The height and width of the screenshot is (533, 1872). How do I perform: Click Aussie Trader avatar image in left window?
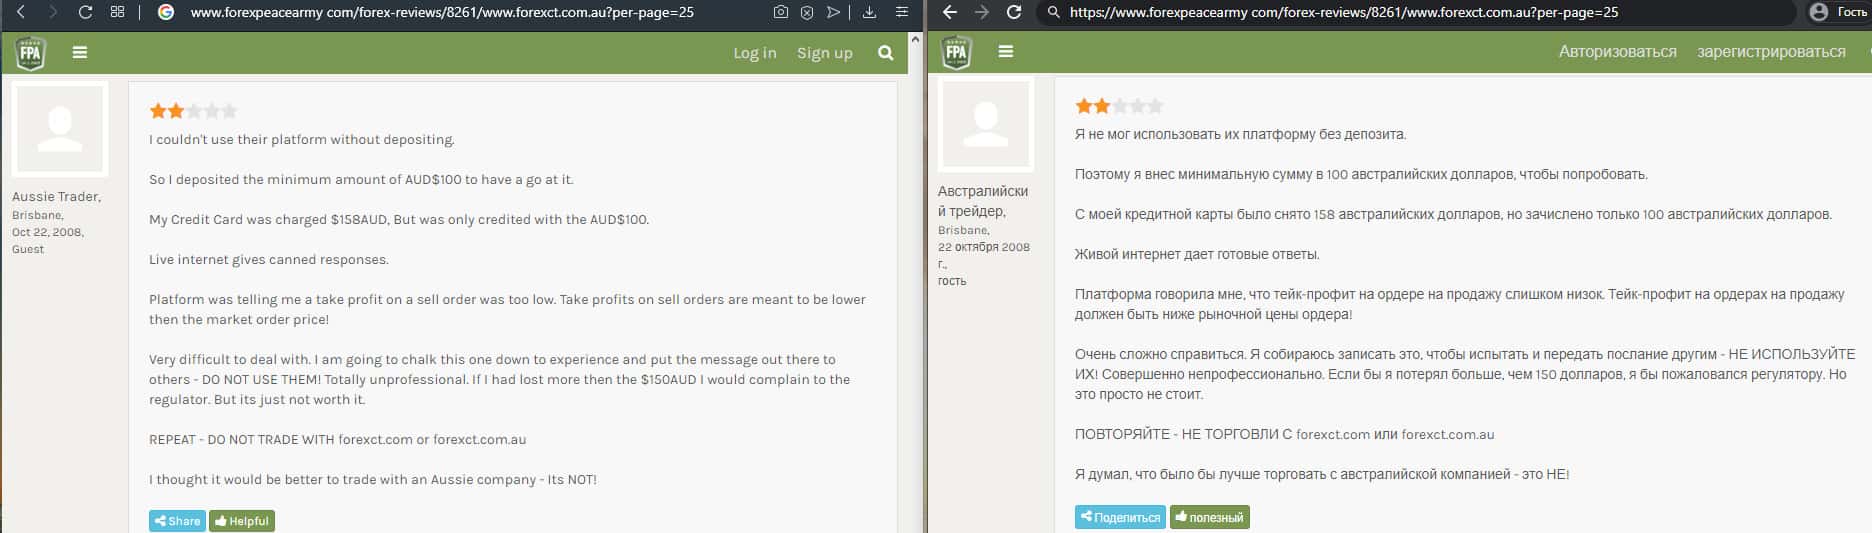coord(60,129)
